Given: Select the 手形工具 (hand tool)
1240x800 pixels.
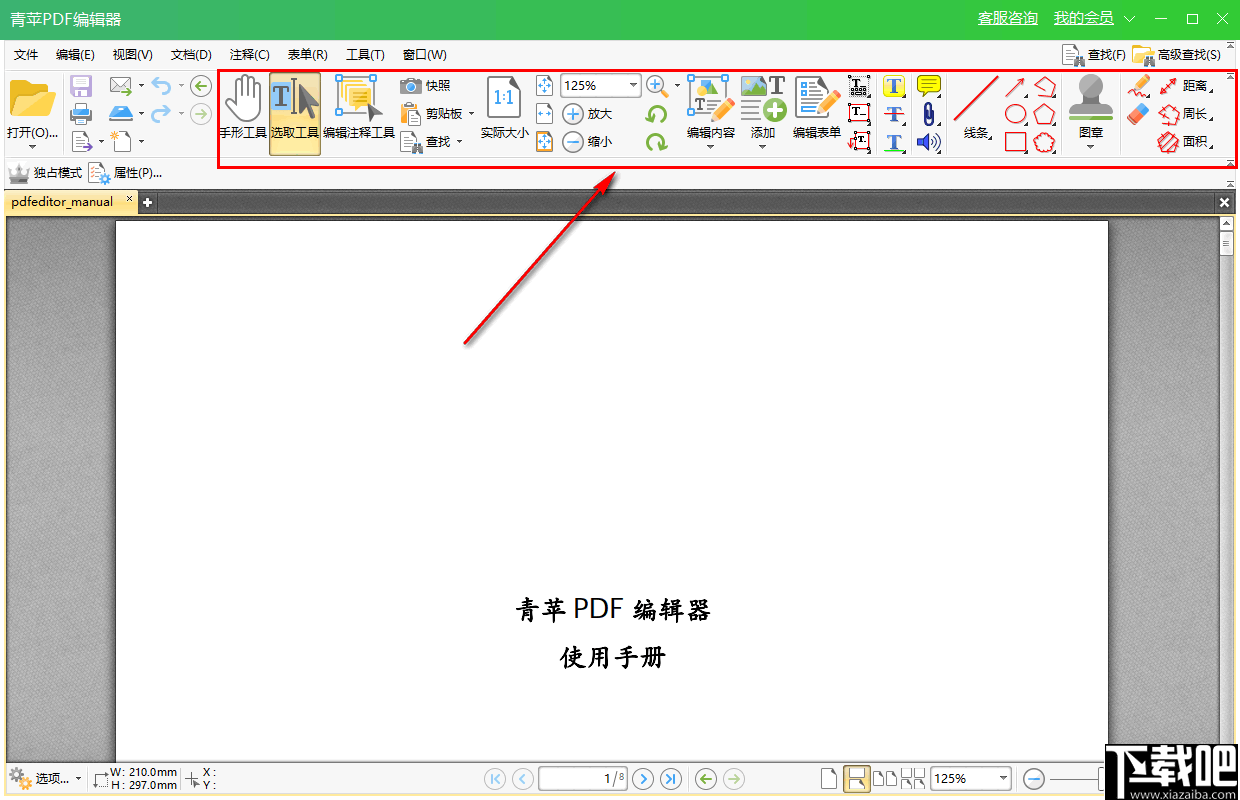Looking at the screenshot, I should [x=243, y=105].
